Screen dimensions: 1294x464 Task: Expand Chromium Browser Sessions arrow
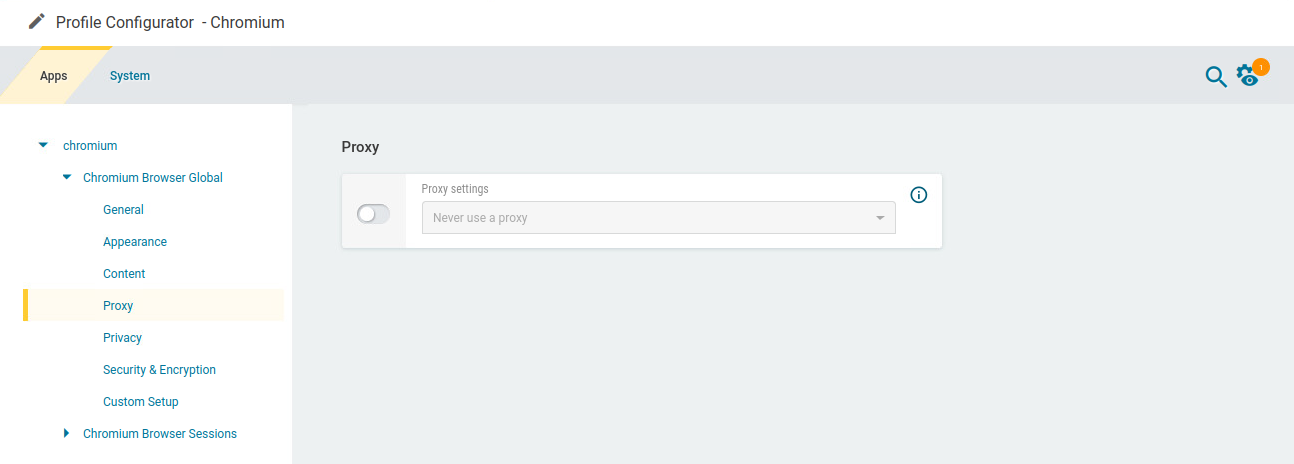point(67,433)
